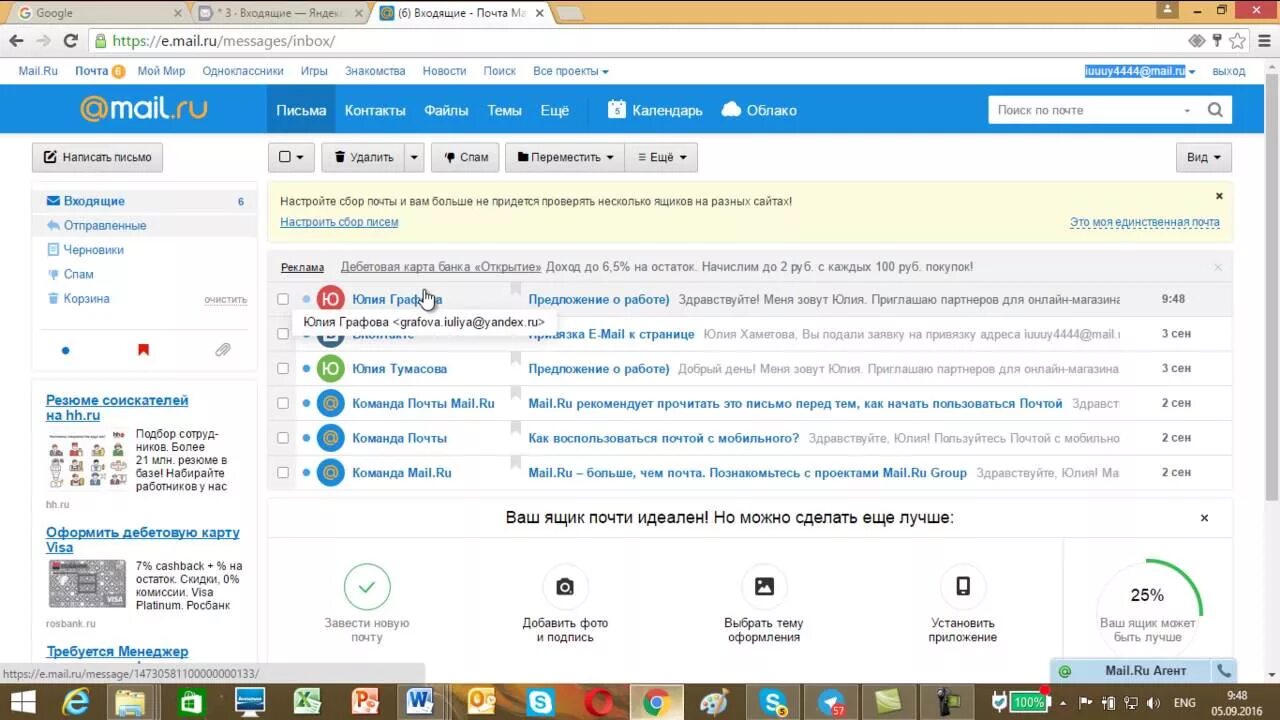Switch to the Темы tab
The width and height of the screenshot is (1280, 720).
pyautogui.click(x=504, y=110)
